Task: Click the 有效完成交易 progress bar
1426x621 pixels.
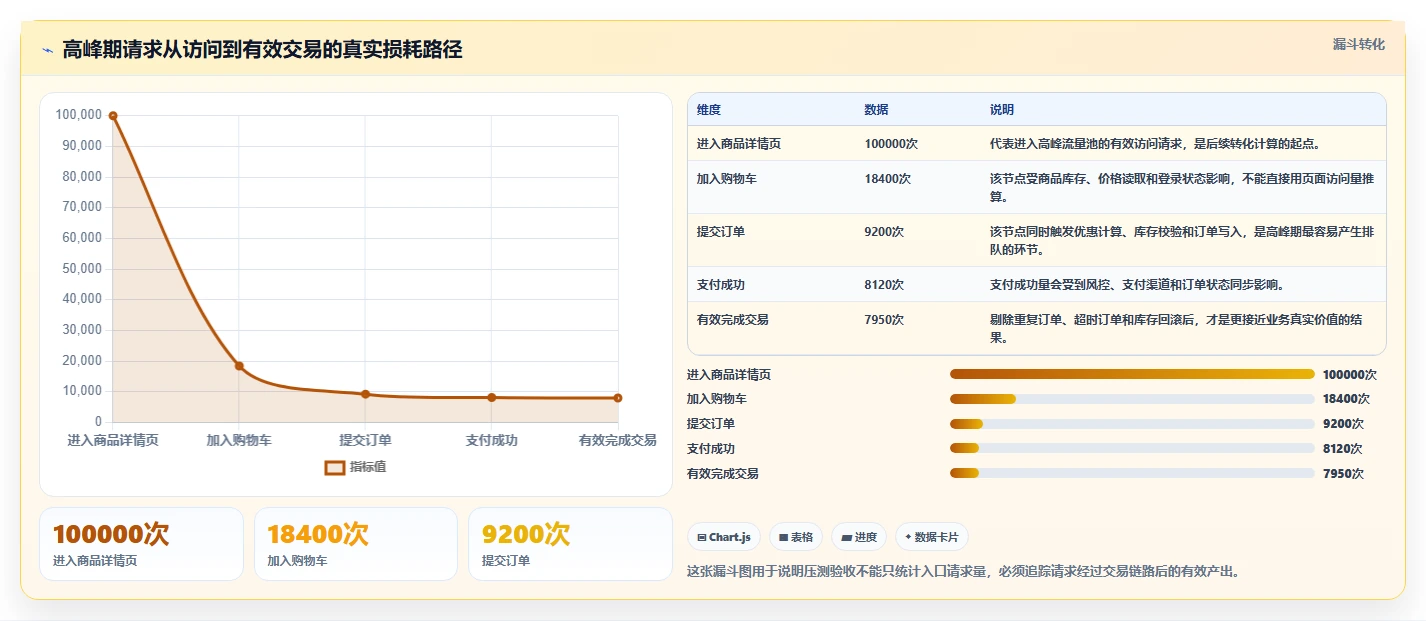Action: tap(1132, 473)
